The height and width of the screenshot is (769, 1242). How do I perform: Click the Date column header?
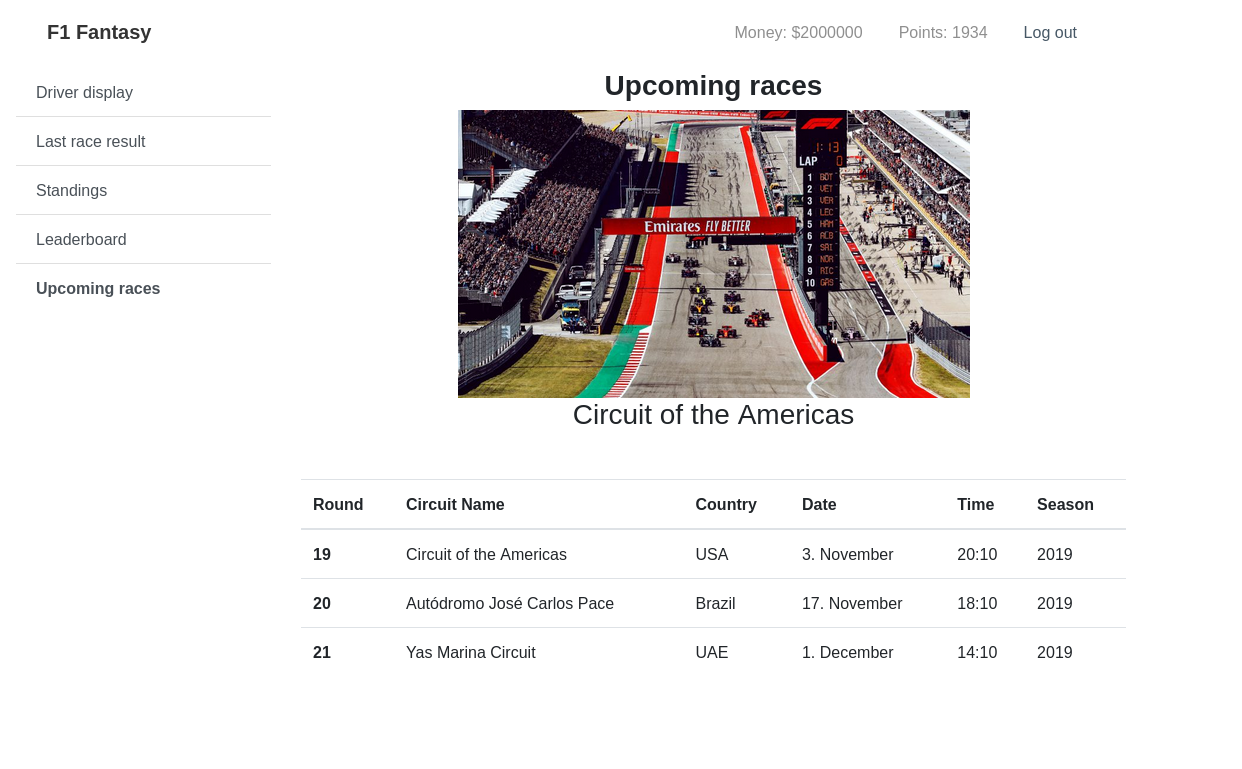tap(819, 504)
